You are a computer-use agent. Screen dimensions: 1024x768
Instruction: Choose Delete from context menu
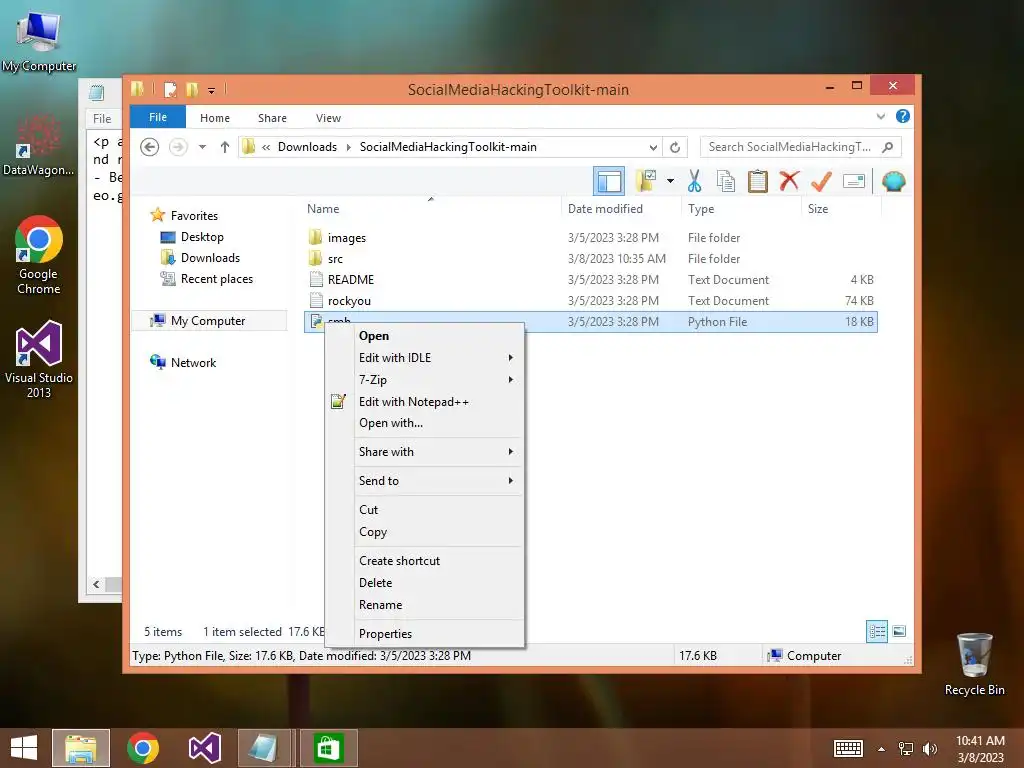pyautogui.click(x=424, y=583)
